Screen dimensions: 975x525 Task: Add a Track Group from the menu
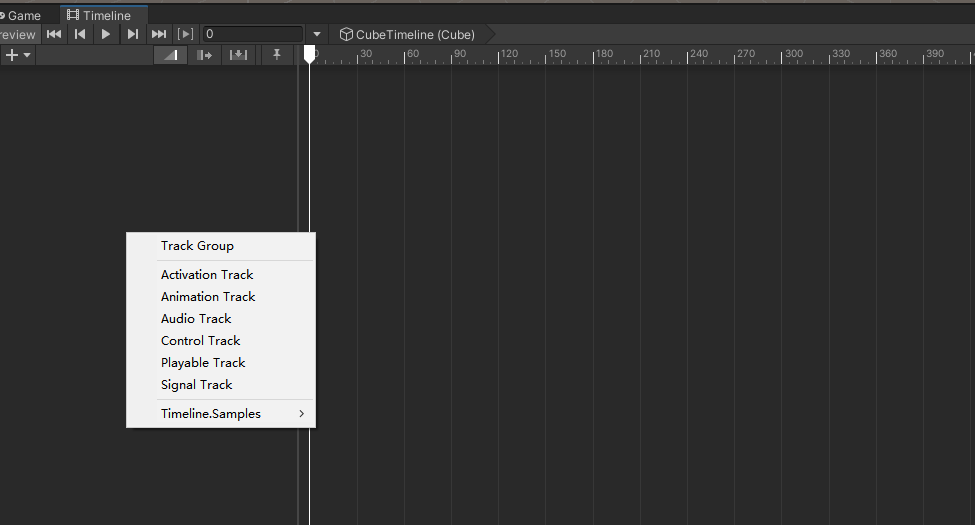click(197, 246)
